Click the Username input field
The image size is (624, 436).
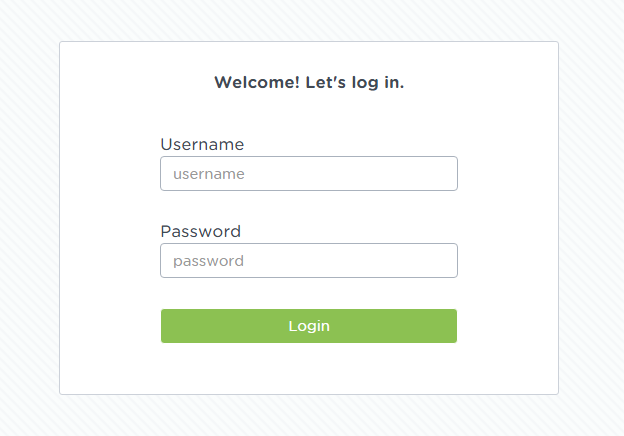point(309,173)
